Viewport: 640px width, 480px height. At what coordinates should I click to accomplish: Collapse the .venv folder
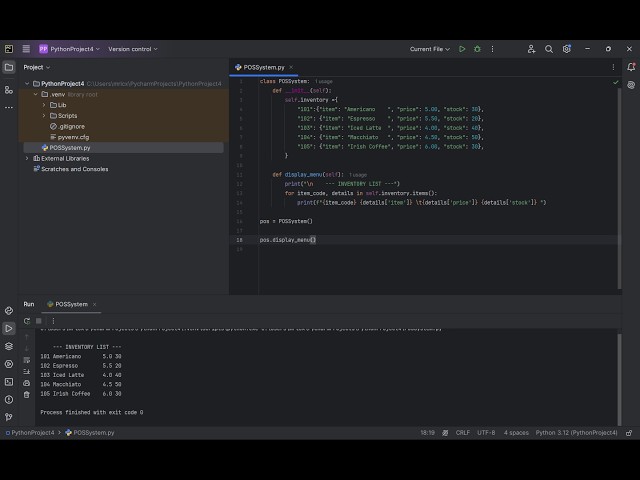click(x=36, y=94)
